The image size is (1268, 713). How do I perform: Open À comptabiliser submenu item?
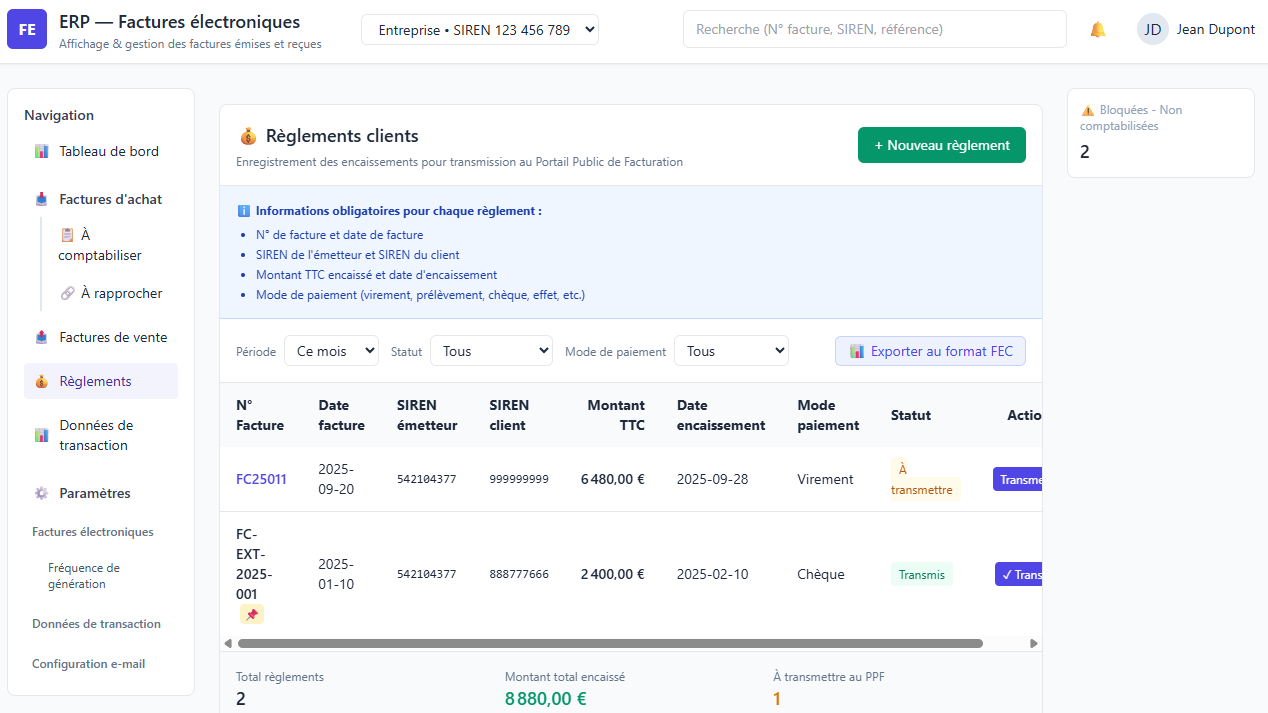tap(112, 245)
